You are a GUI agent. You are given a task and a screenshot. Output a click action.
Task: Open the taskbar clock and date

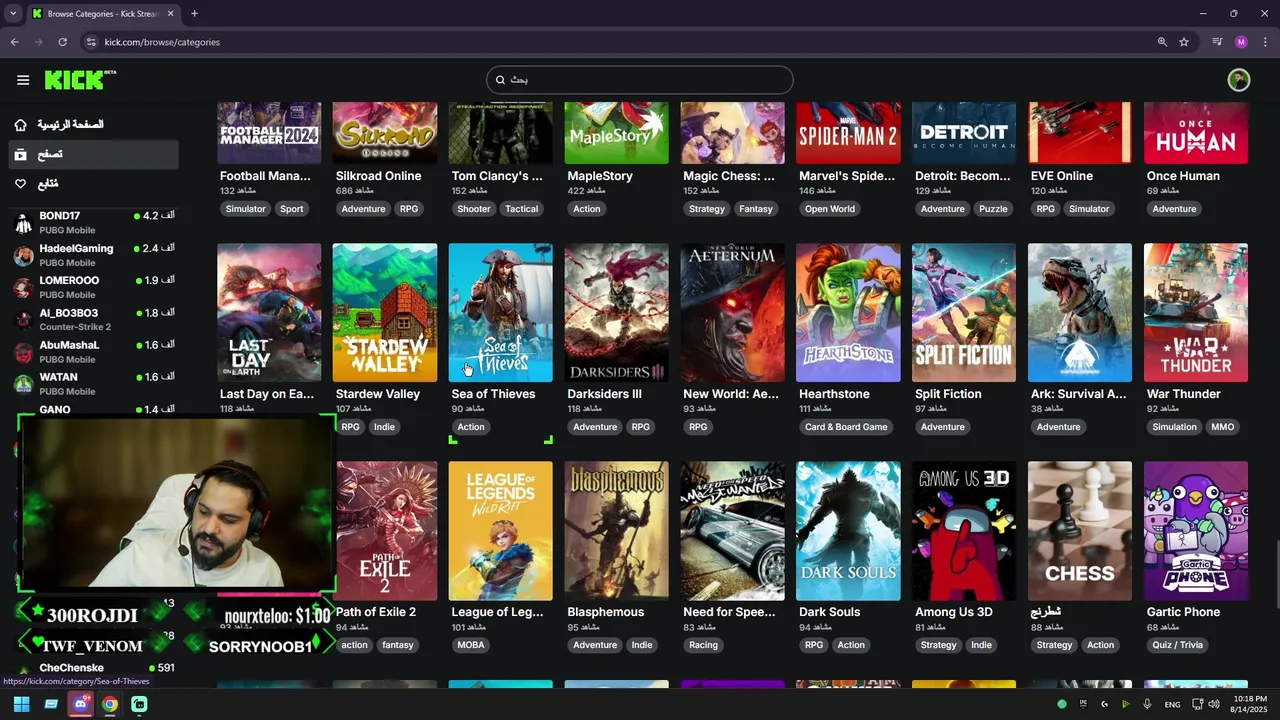[x=1249, y=704]
